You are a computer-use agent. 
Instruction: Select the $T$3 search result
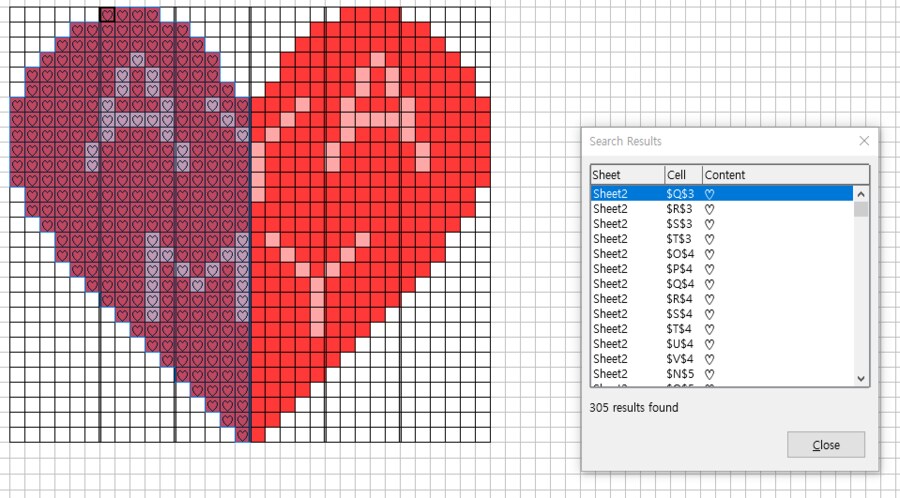click(720, 238)
